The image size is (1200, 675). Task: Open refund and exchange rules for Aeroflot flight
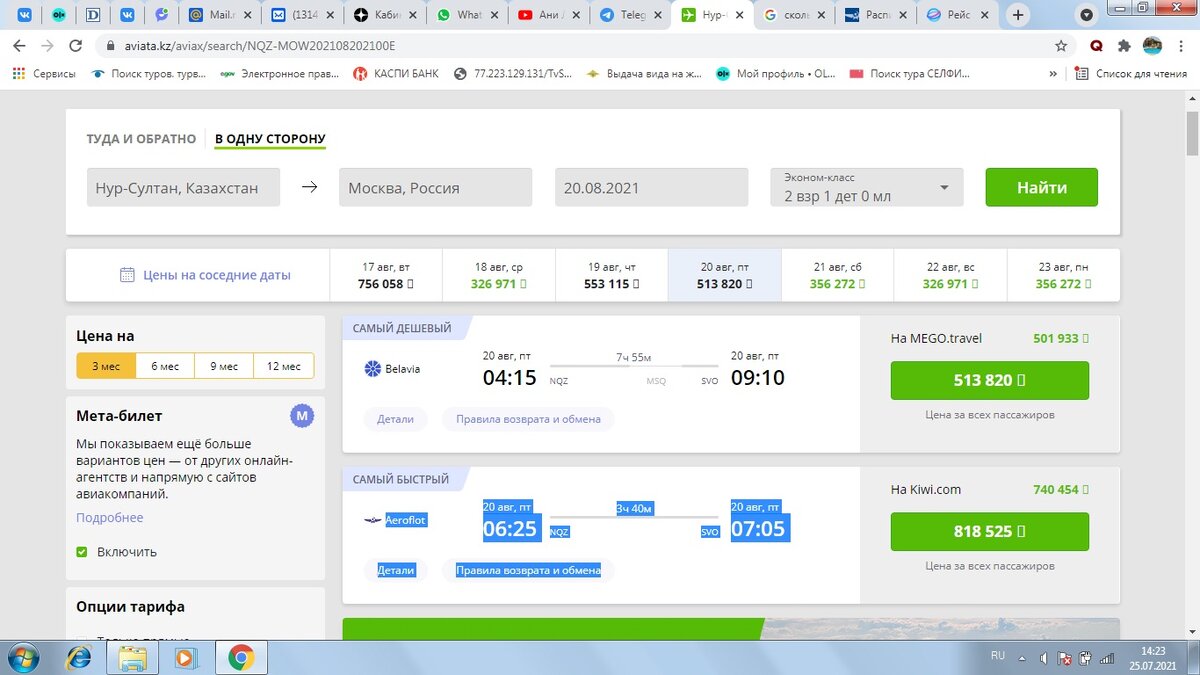pyautogui.click(x=528, y=570)
